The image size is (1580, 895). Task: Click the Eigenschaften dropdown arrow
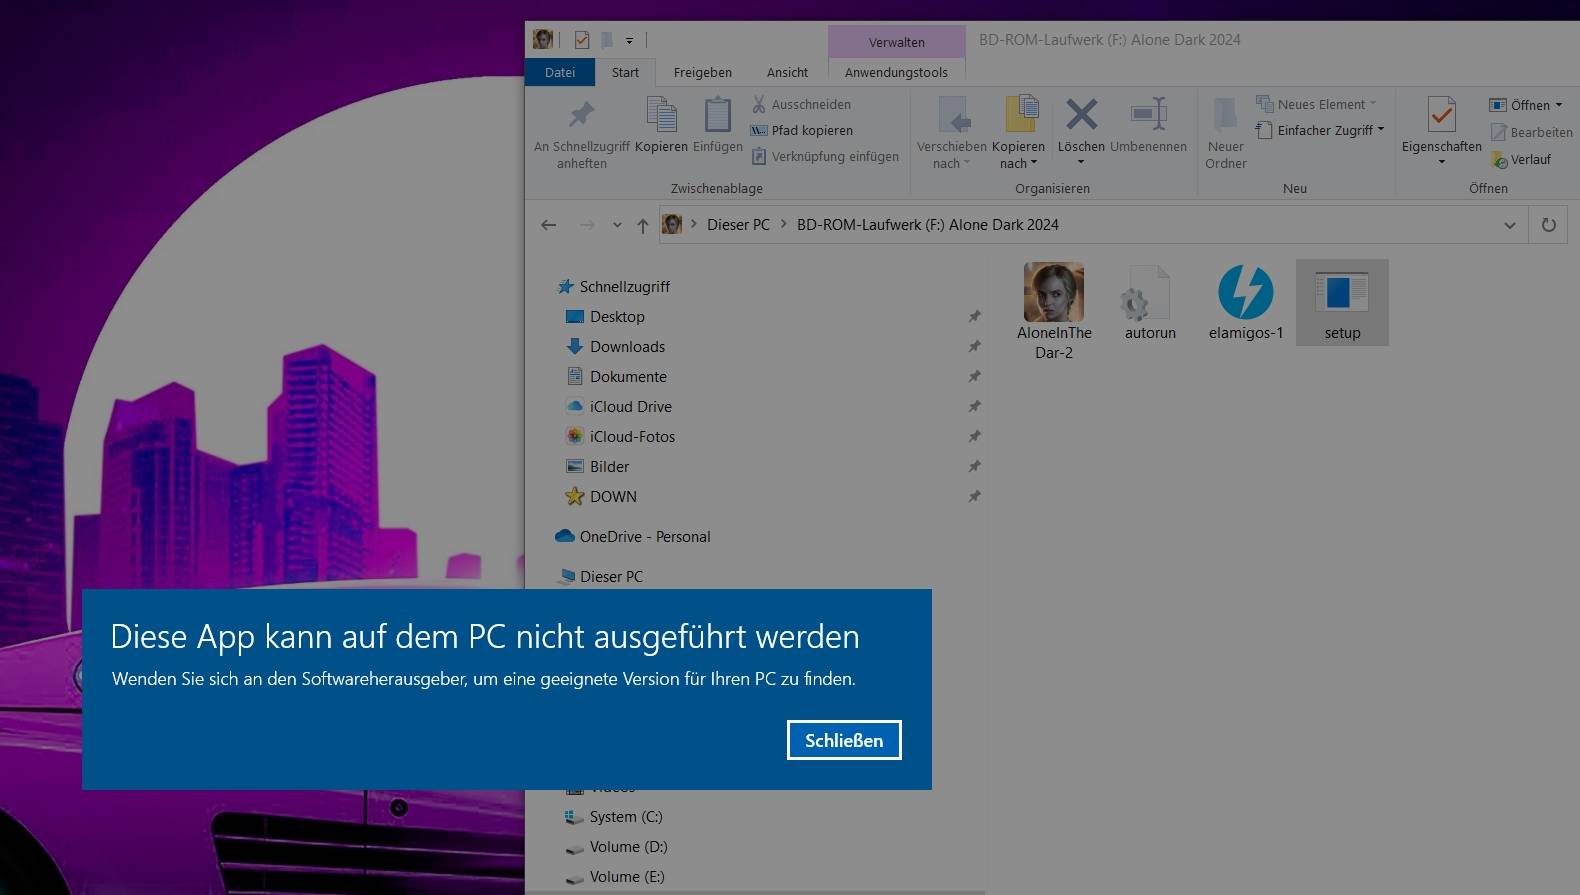(x=1441, y=162)
